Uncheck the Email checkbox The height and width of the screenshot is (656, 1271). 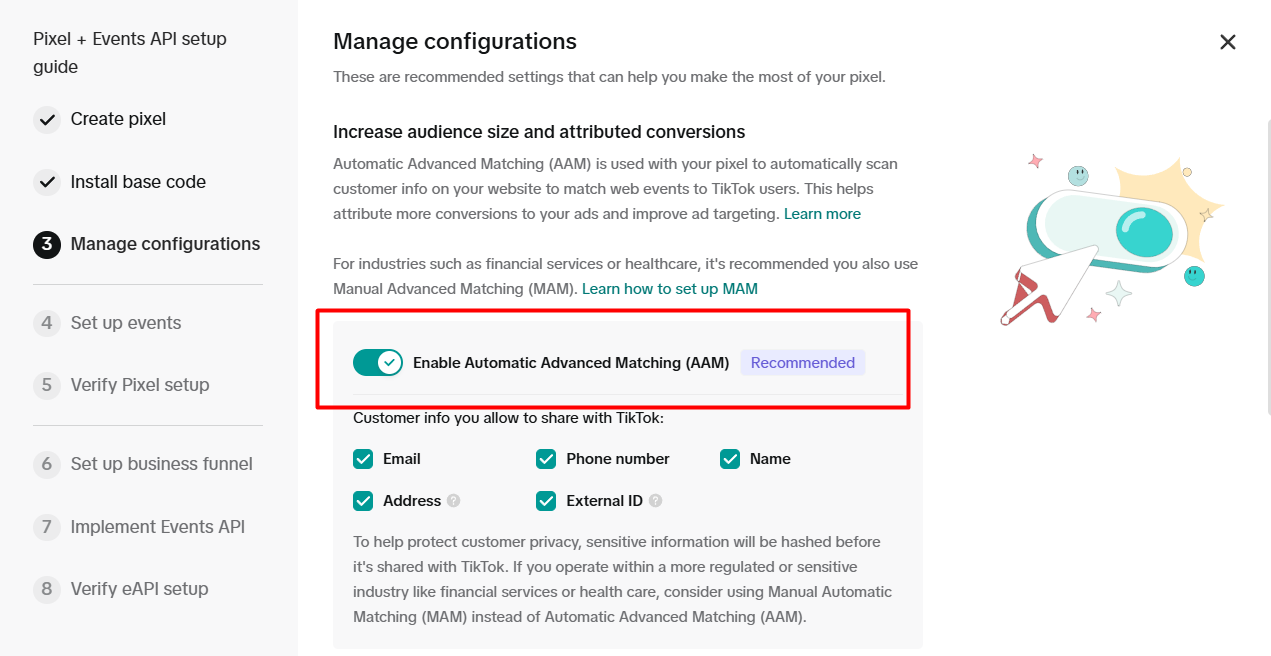click(363, 459)
